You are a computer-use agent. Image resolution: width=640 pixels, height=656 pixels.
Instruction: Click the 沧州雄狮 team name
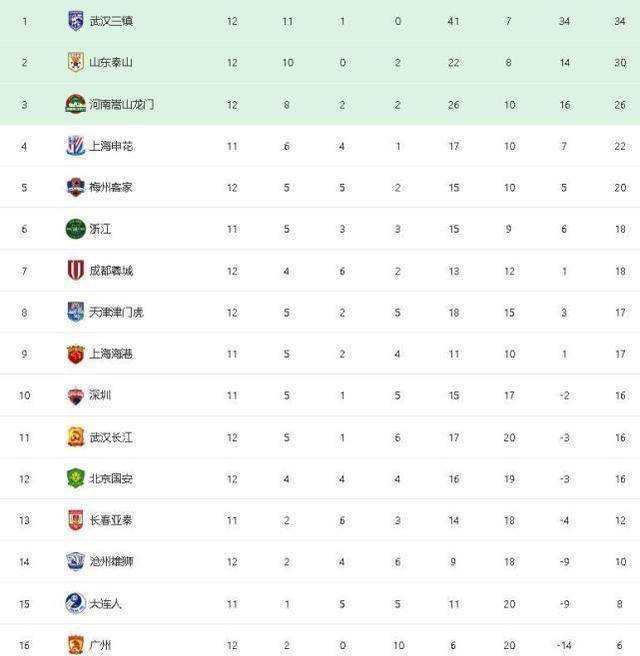[111, 561]
